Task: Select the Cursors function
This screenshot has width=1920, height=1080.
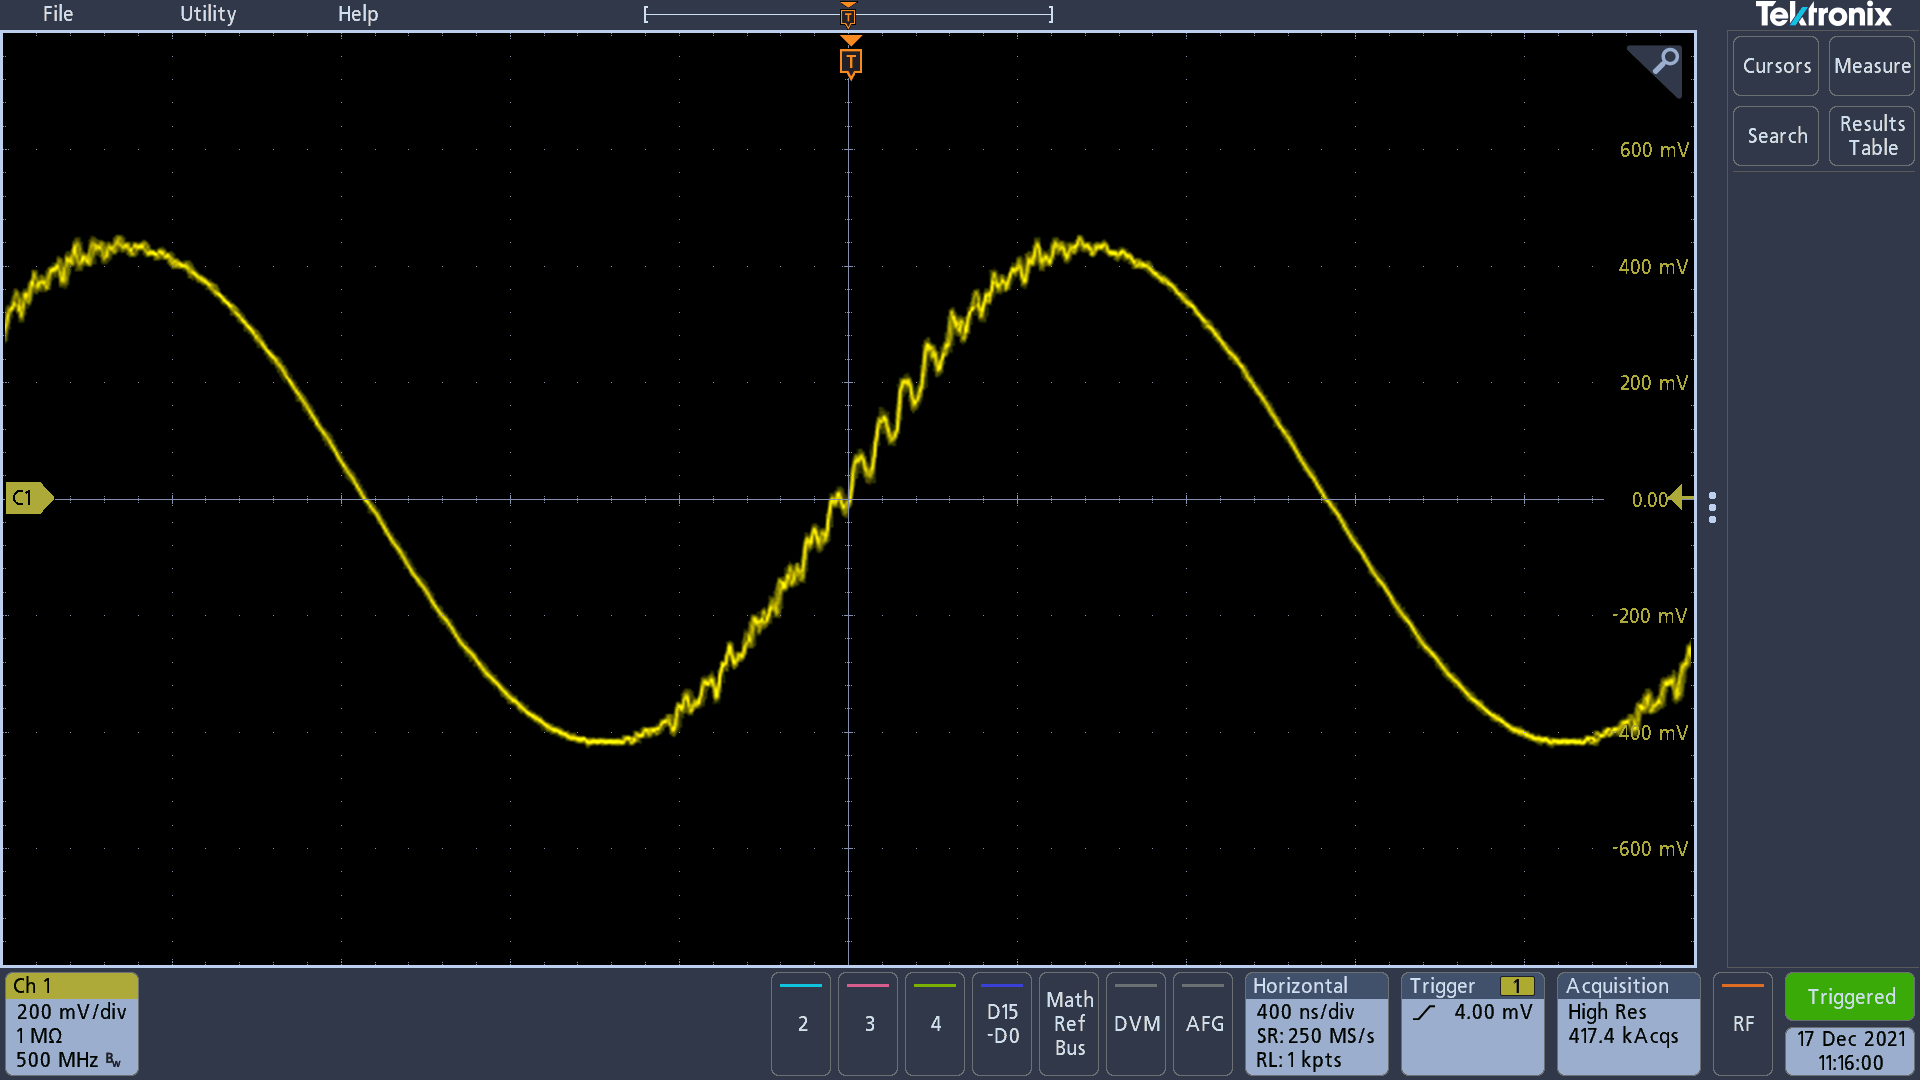Action: [1775, 66]
